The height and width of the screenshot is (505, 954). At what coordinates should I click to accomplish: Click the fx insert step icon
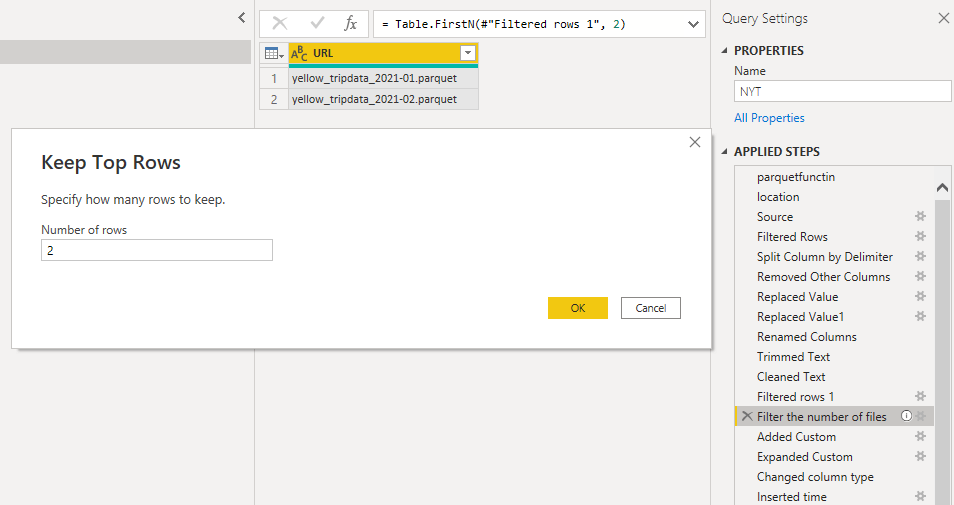[x=350, y=24]
